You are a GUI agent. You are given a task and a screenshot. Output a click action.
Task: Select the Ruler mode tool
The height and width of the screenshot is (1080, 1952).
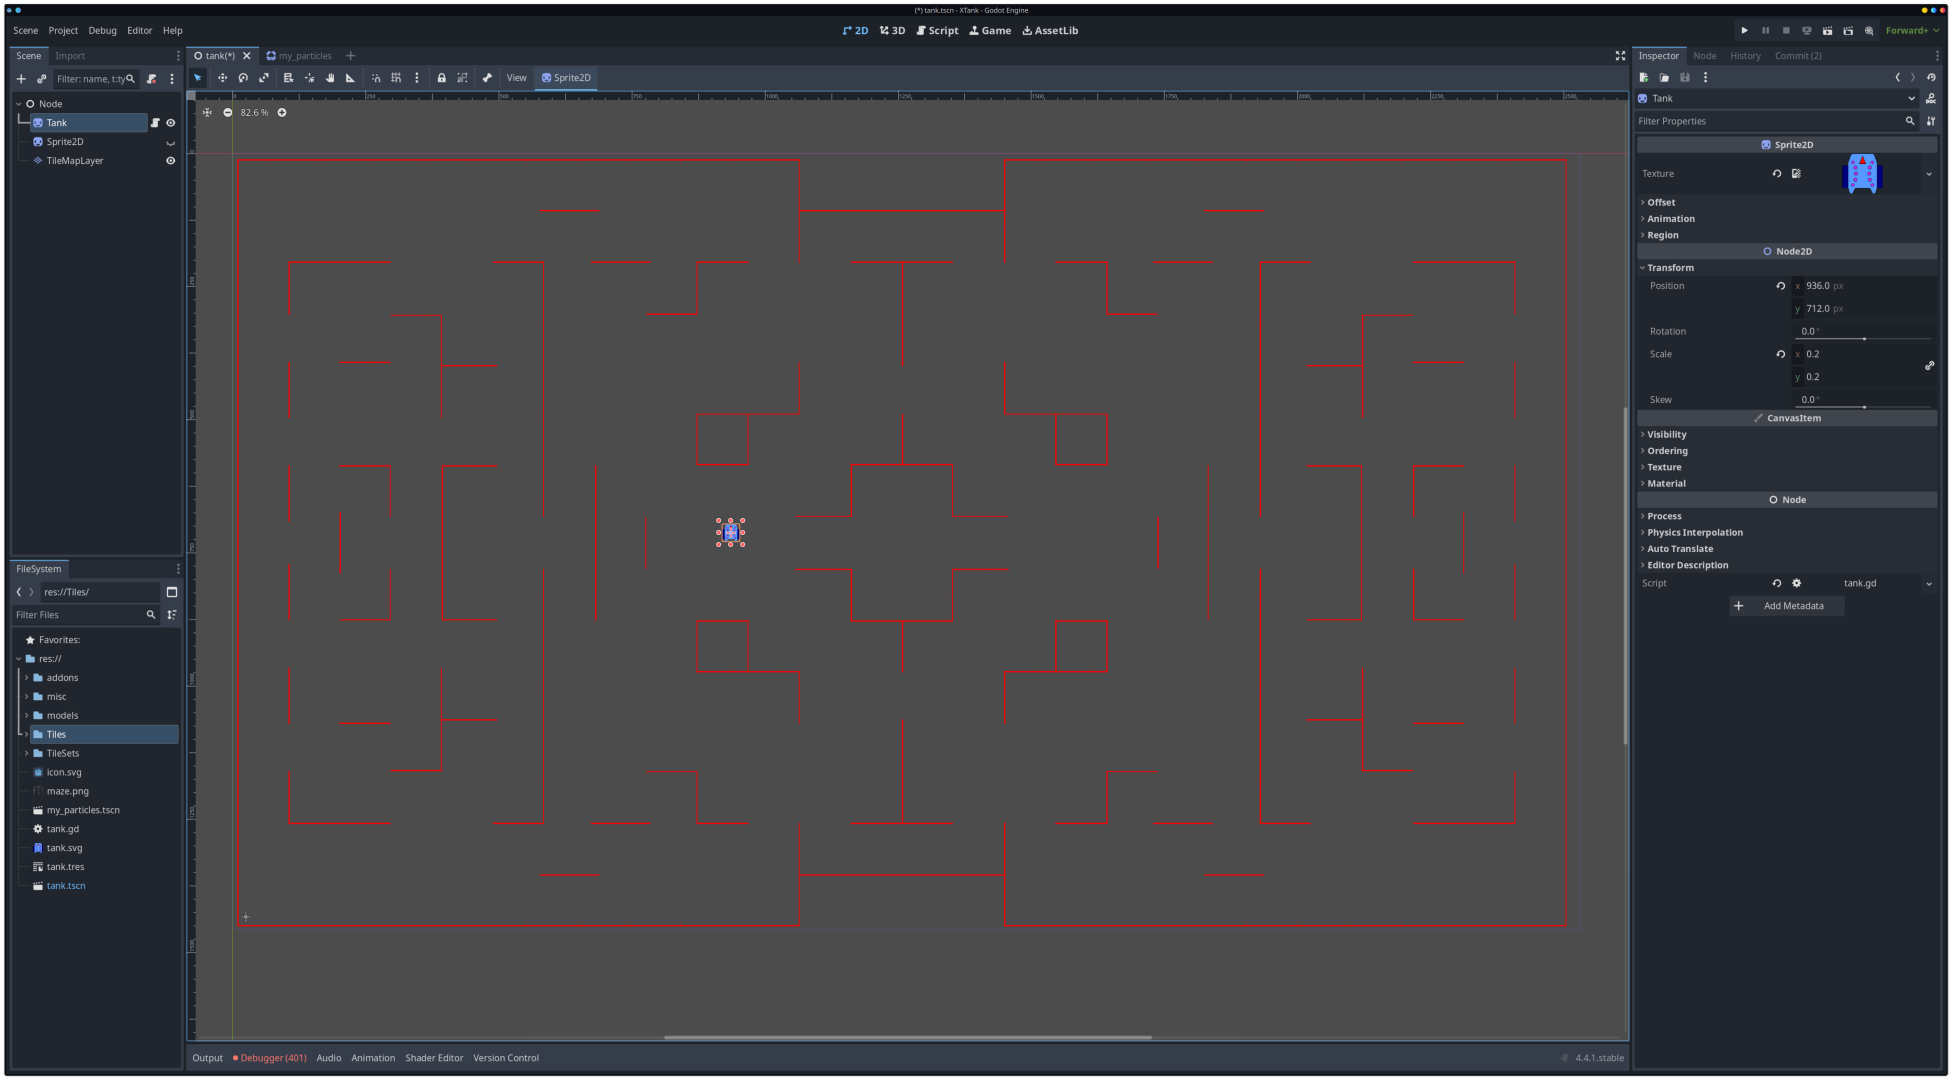click(350, 78)
